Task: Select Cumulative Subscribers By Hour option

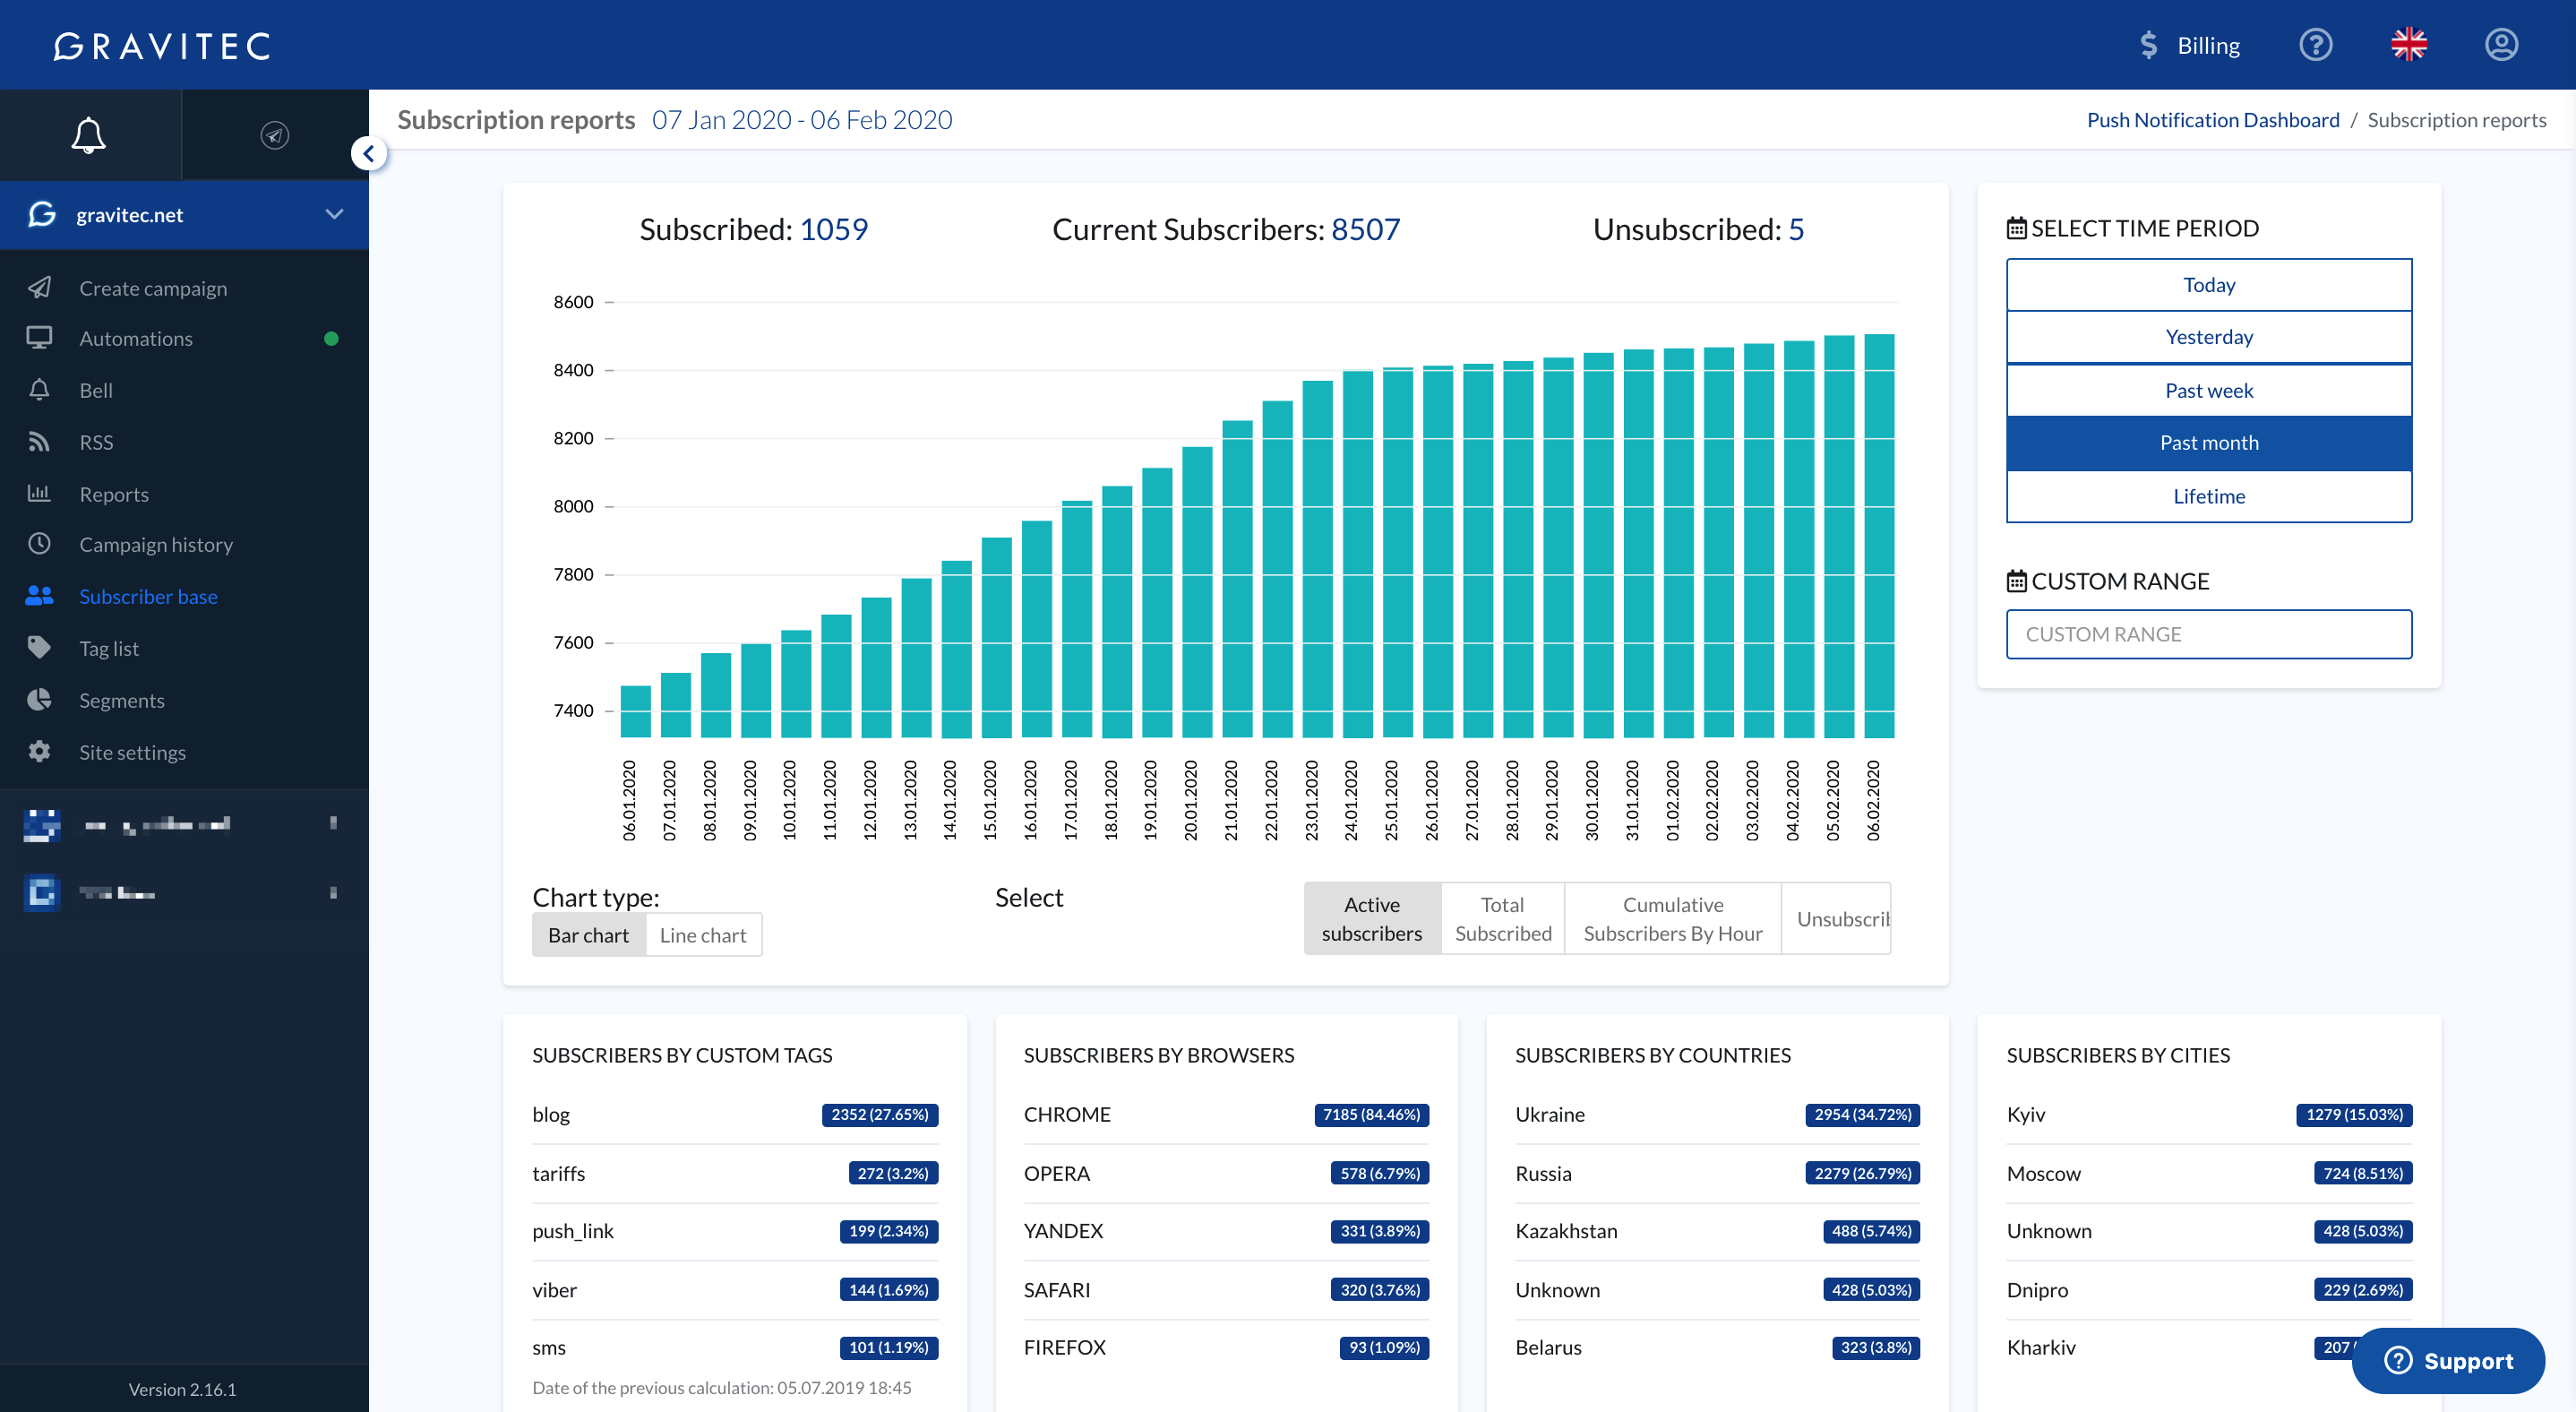Action: 1673,918
